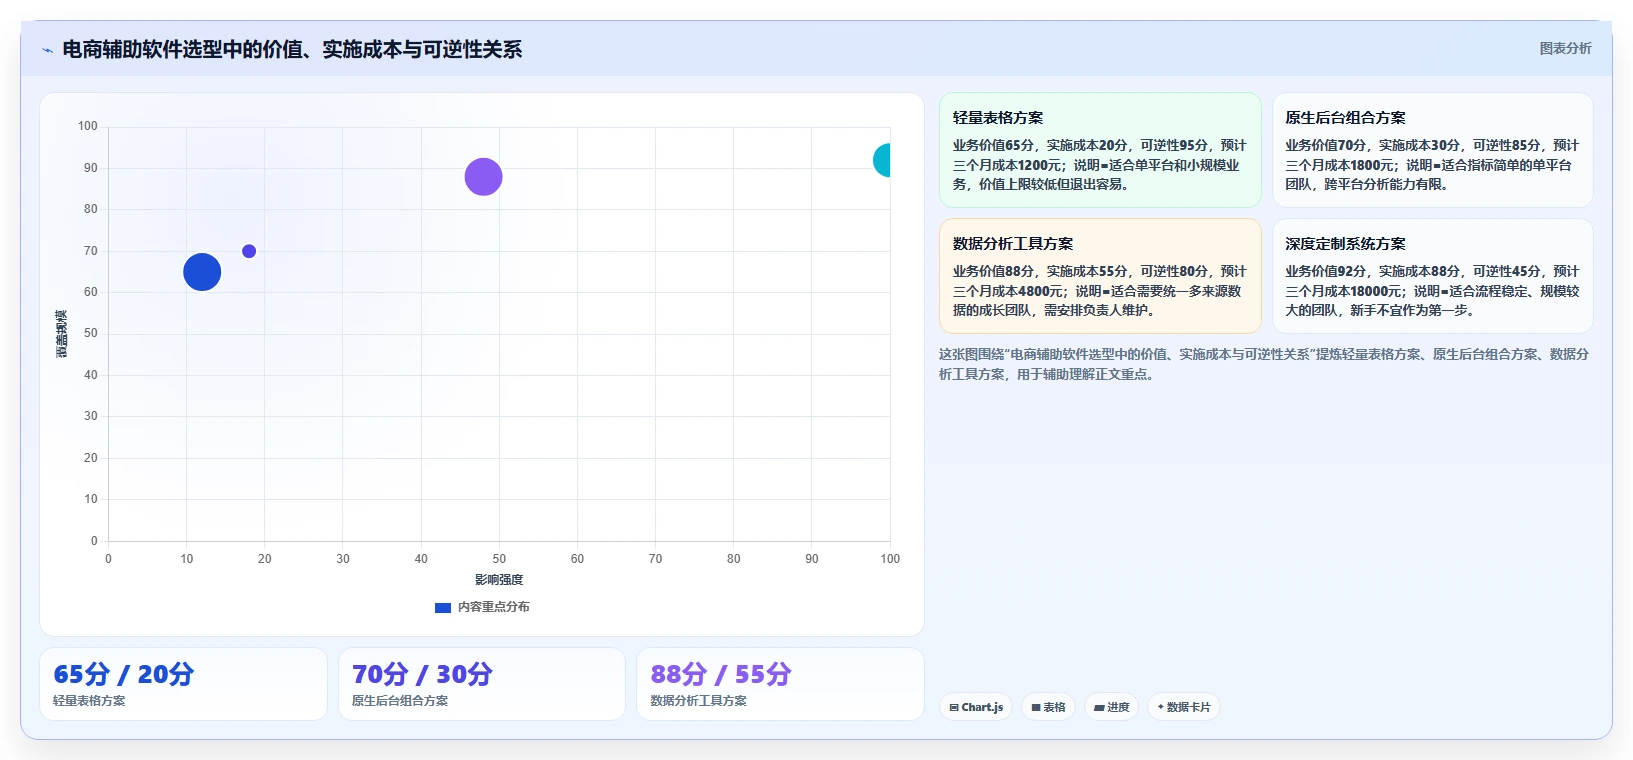Click the 进度 tag
The width and height of the screenshot is (1633, 760).
(1111, 707)
